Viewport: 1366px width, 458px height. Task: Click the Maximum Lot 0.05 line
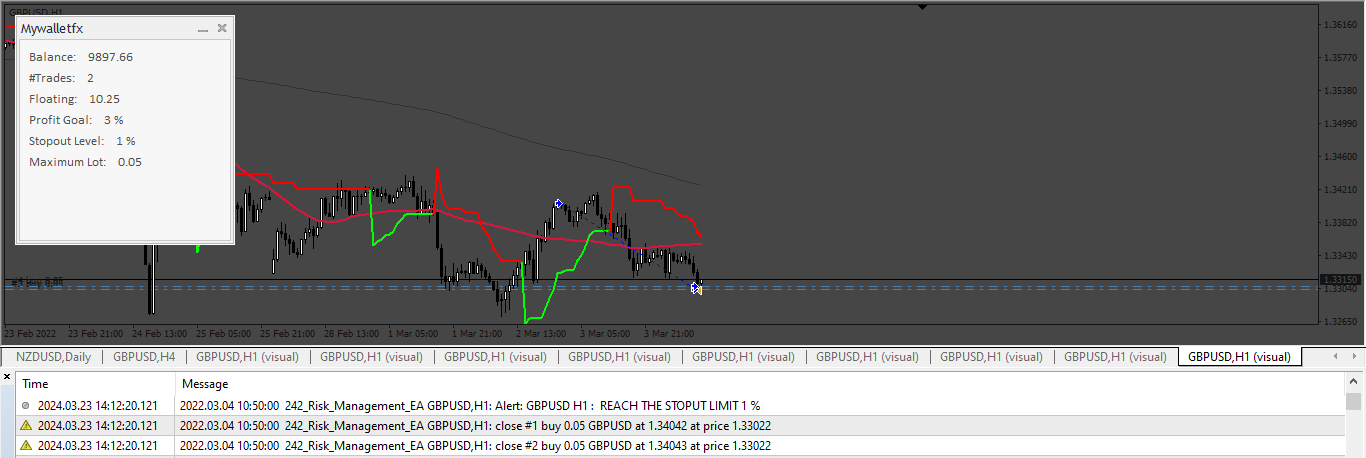pyautogui.click(x=85, y=162)
